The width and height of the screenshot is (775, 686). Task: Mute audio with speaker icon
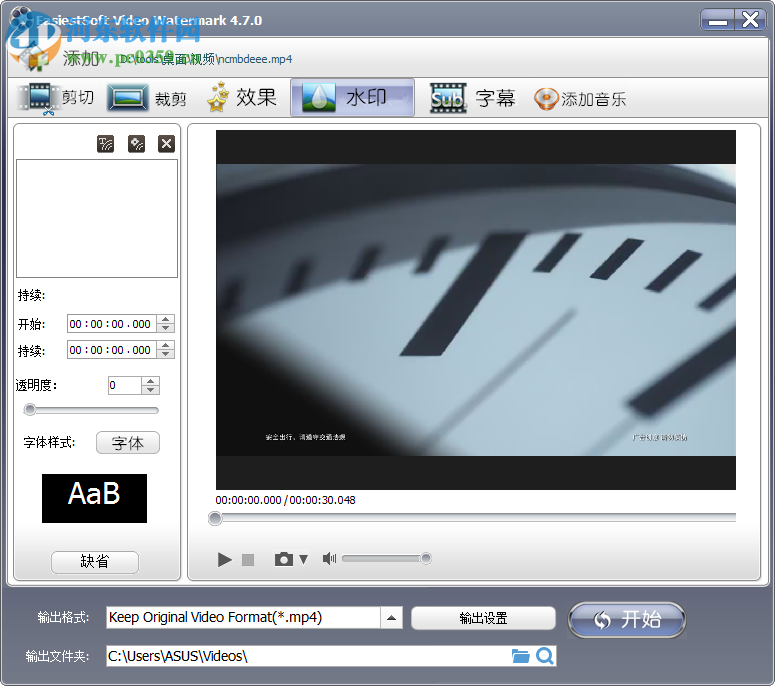(x=329, y=558)
